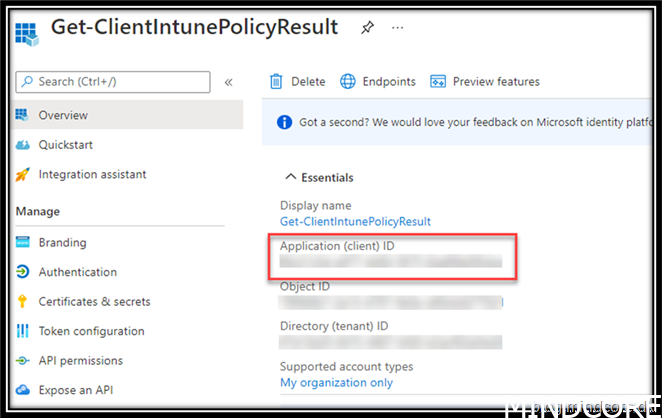
Task: Collapse the Essentials section
Action: pos(291,178)
